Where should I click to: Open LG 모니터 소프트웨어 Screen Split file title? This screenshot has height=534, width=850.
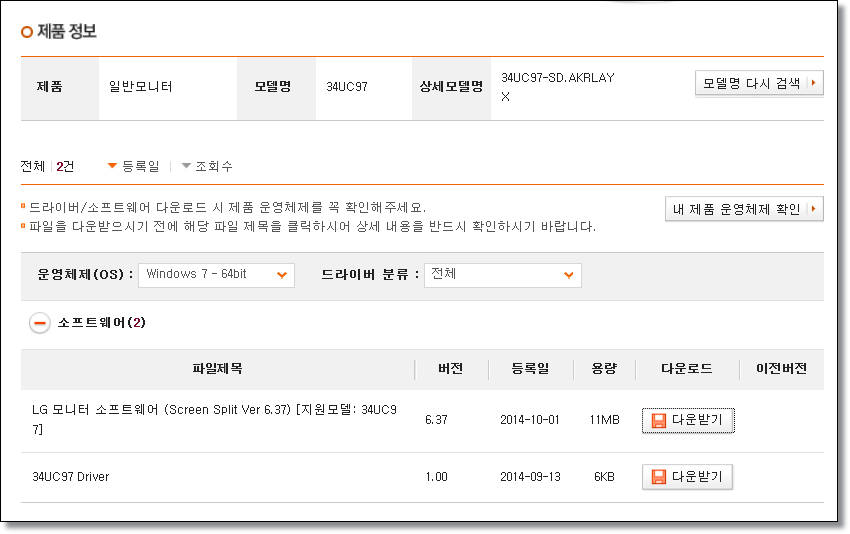tap(214, 419)
